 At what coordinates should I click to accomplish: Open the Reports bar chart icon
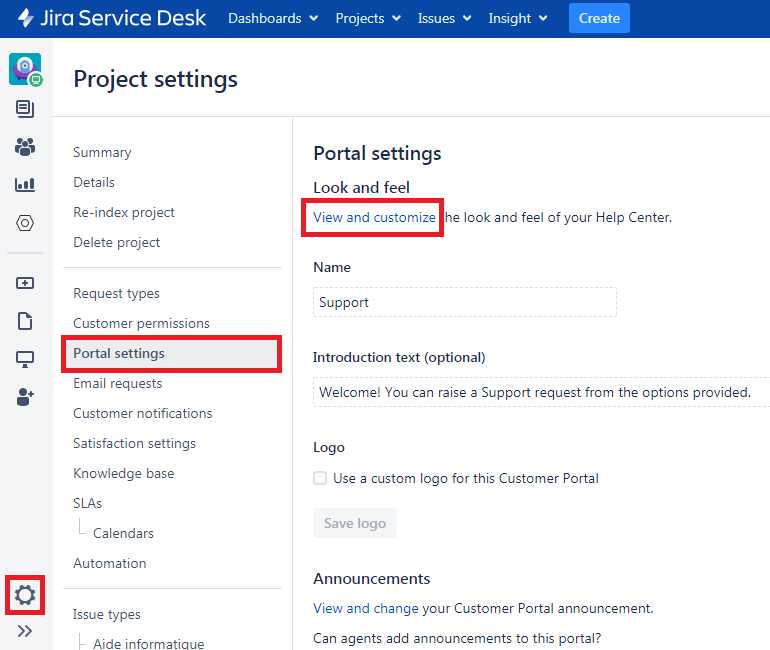pyautogui.click(x=25, y=185)
